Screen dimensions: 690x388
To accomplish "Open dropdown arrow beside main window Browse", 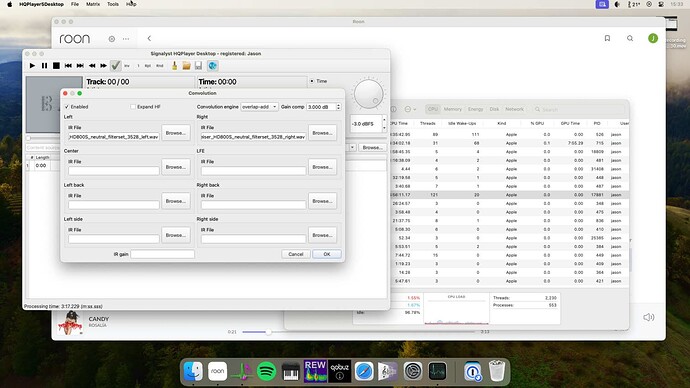I will [x=352, y=148].
